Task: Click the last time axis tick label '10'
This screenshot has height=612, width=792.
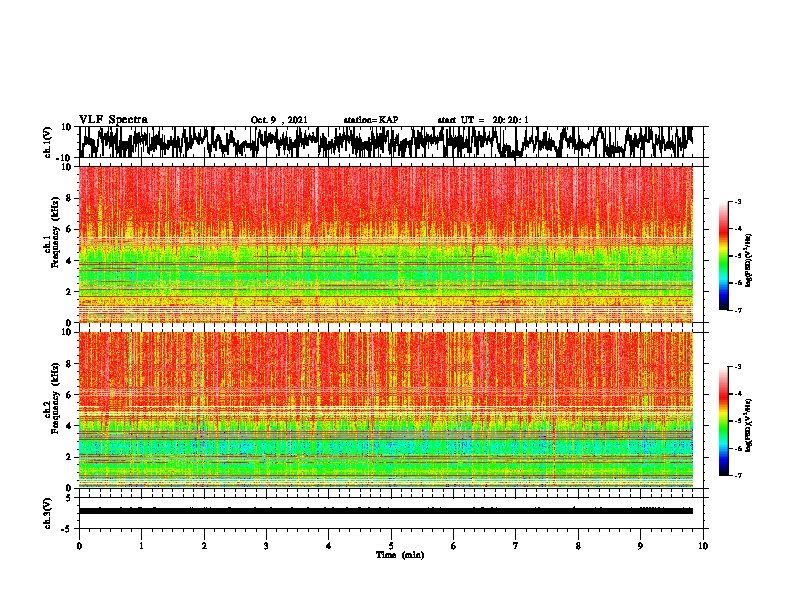Action: (x=703, y=546)
